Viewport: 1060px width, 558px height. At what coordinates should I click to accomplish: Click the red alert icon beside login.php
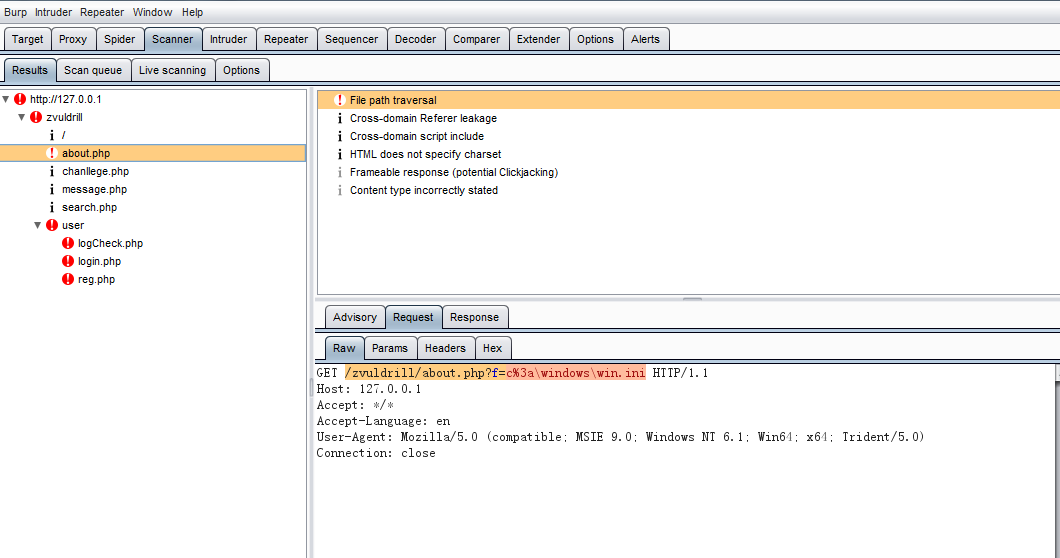(68, 261)
